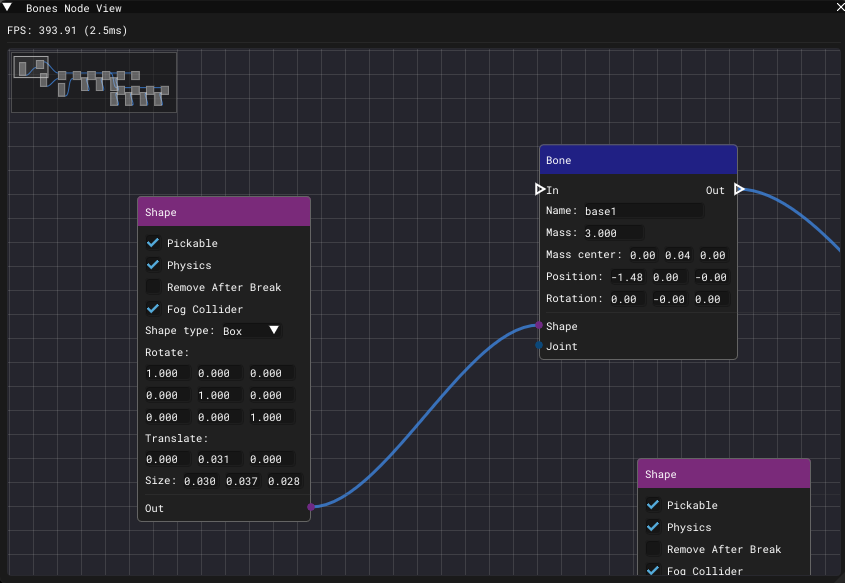Click the left Shape node Out pin
The height and width of the screenshot is (583, 845).
click(x=311, y=508)
